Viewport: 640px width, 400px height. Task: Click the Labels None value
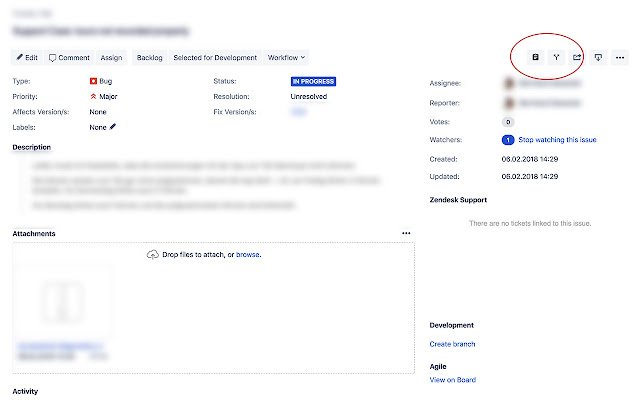(98, 127)
